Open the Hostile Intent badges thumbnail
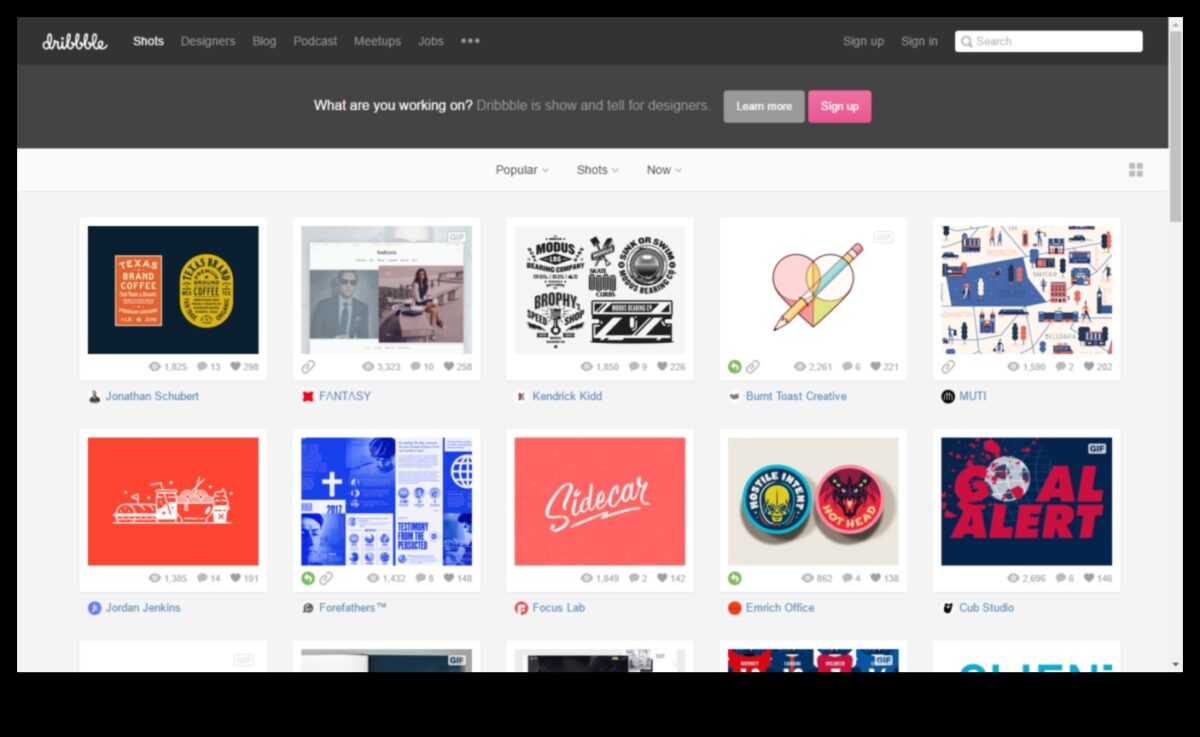Screen dimensions: 1200x737 [813, 501]
